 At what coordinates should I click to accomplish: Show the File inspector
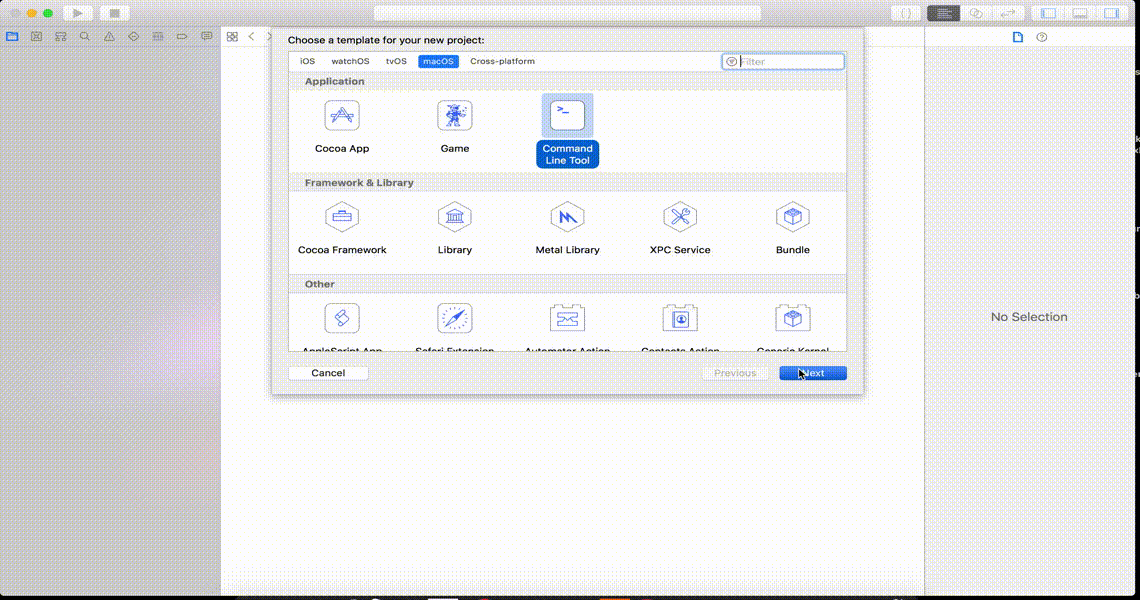[1018, 37]
